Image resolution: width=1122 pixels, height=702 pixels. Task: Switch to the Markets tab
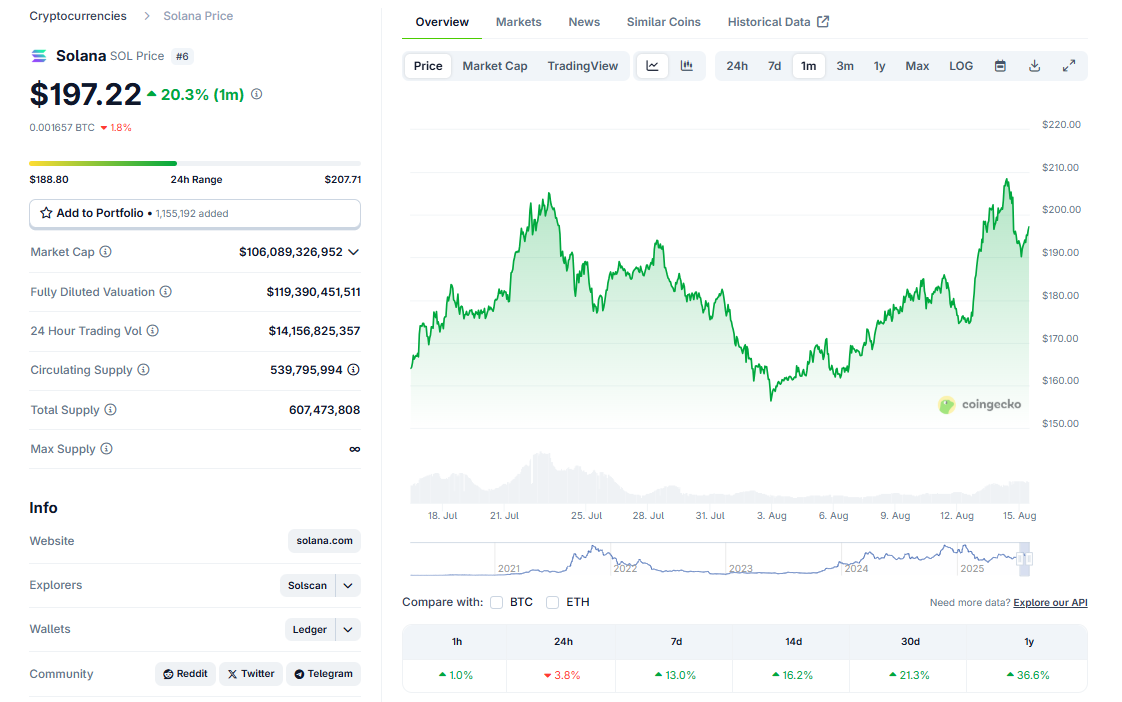click(519, 22)
